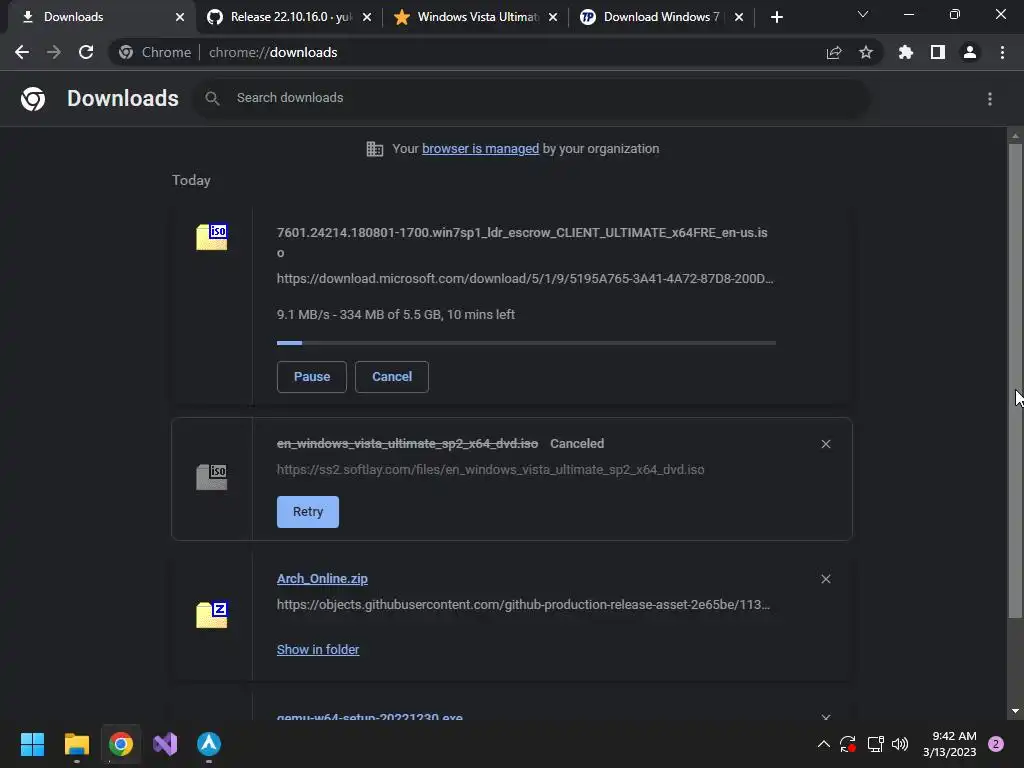Click the zip file icon of Arch_Online.zip
Image resolution: width=1024 pixels, height=768 pixels.
click(x=212, y=615)
